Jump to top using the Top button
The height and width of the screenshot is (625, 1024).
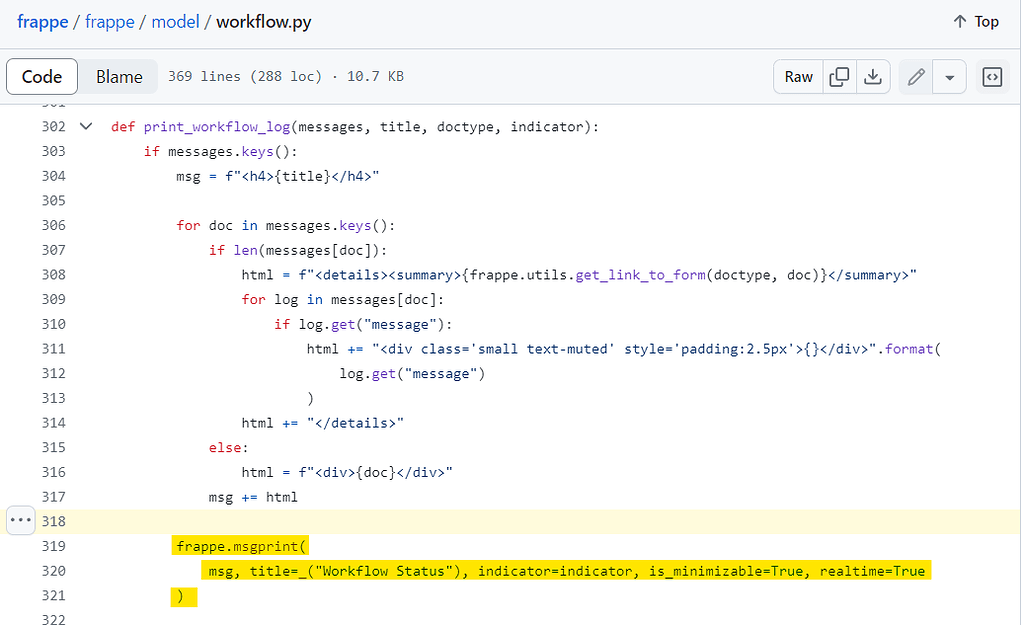click(975, 21)
